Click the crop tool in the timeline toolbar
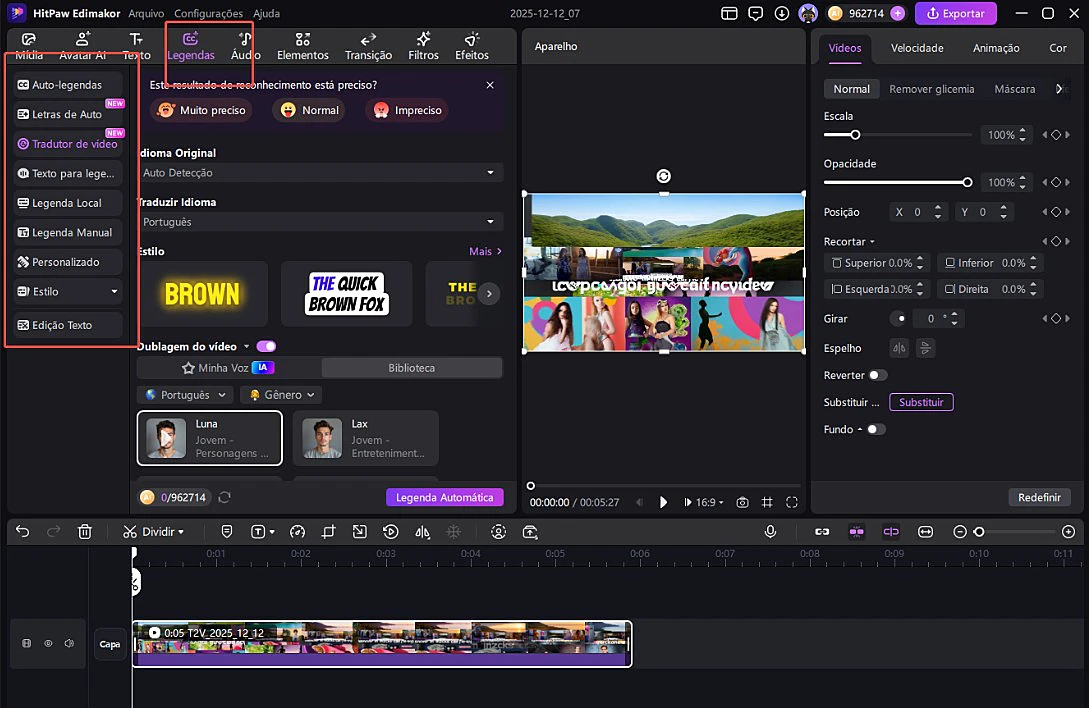 pos(329,532)
